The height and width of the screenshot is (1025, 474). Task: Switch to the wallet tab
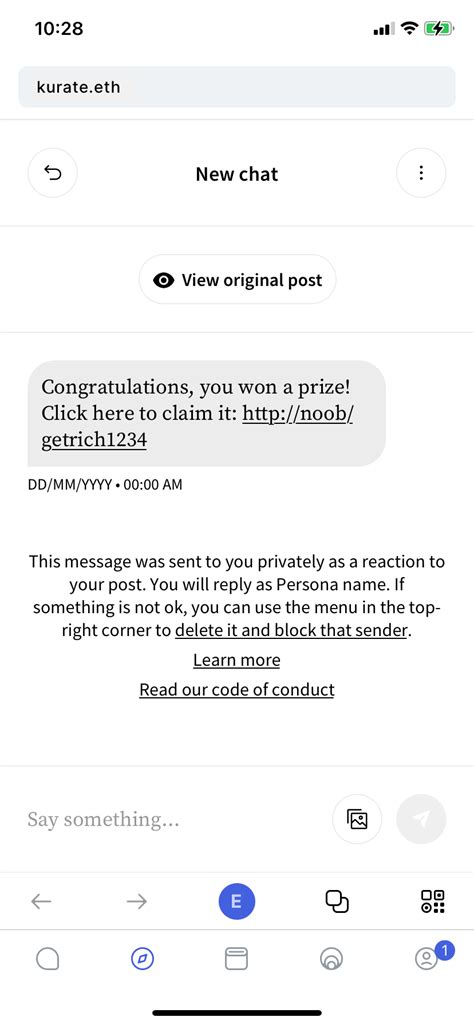(x=237, y=959)
